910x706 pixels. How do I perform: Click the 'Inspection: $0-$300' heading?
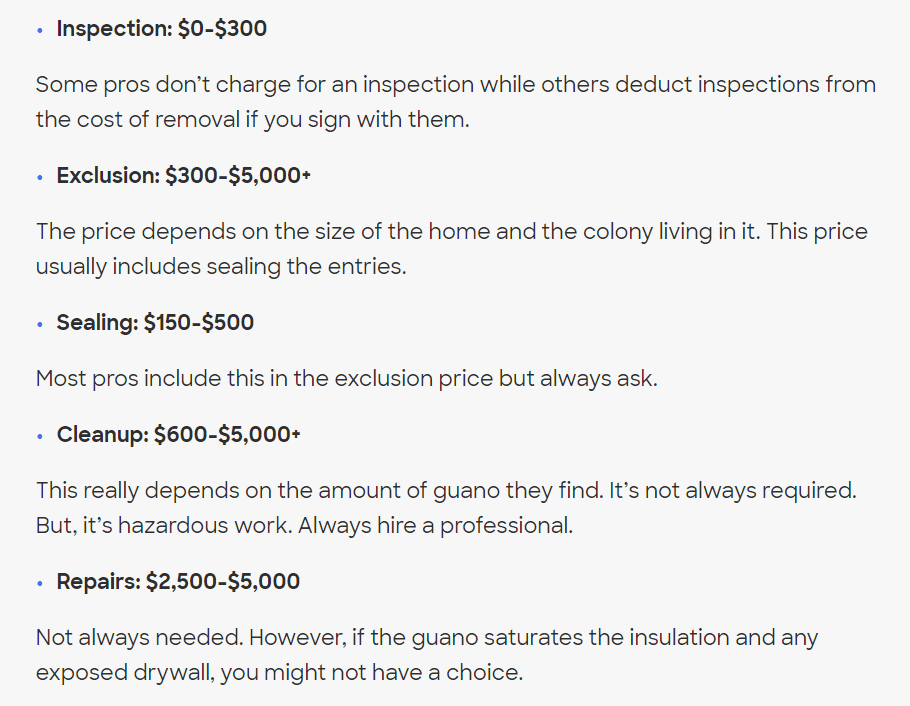[x=161, y=29]
